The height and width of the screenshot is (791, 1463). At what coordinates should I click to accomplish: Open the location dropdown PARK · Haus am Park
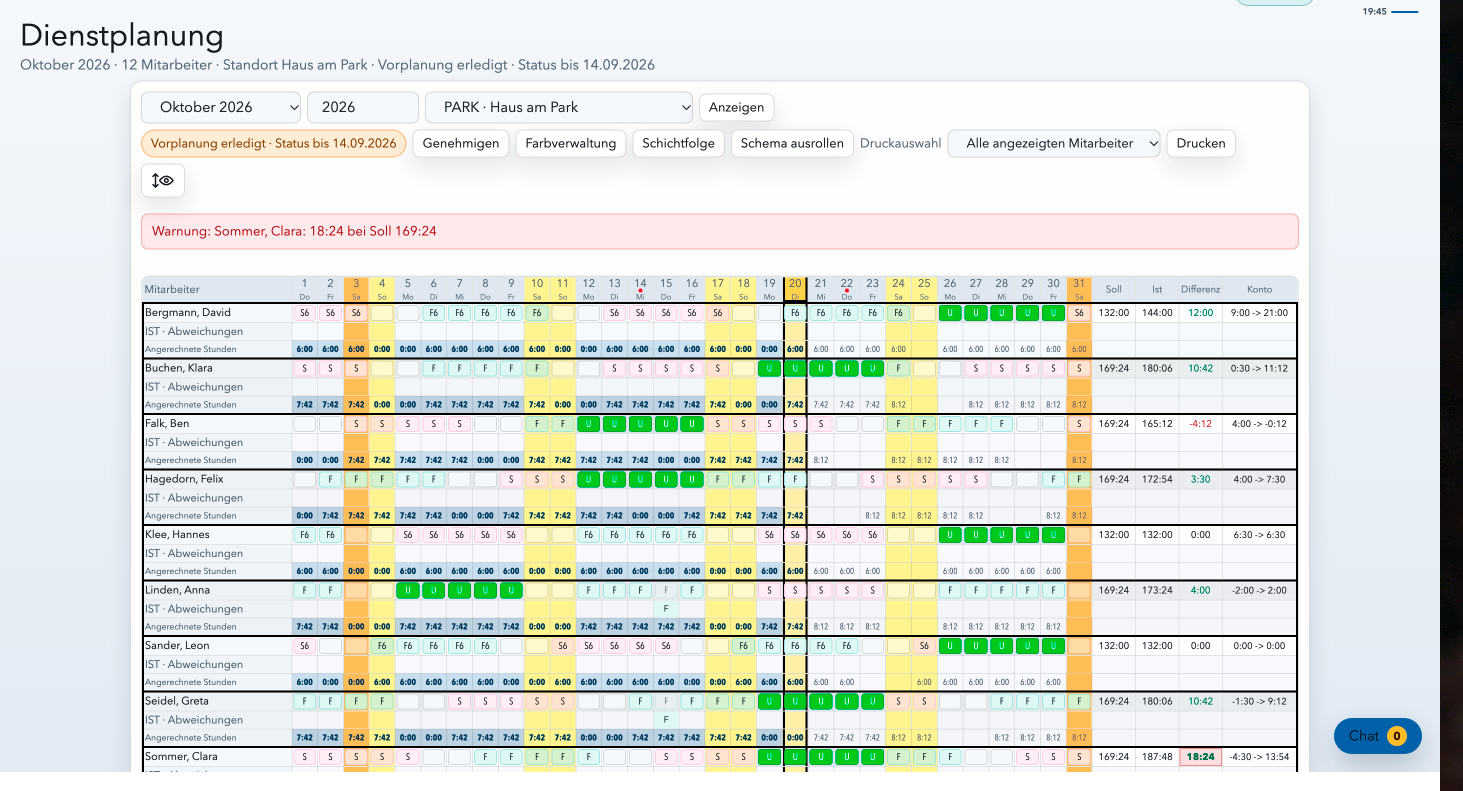coord(559,107)
